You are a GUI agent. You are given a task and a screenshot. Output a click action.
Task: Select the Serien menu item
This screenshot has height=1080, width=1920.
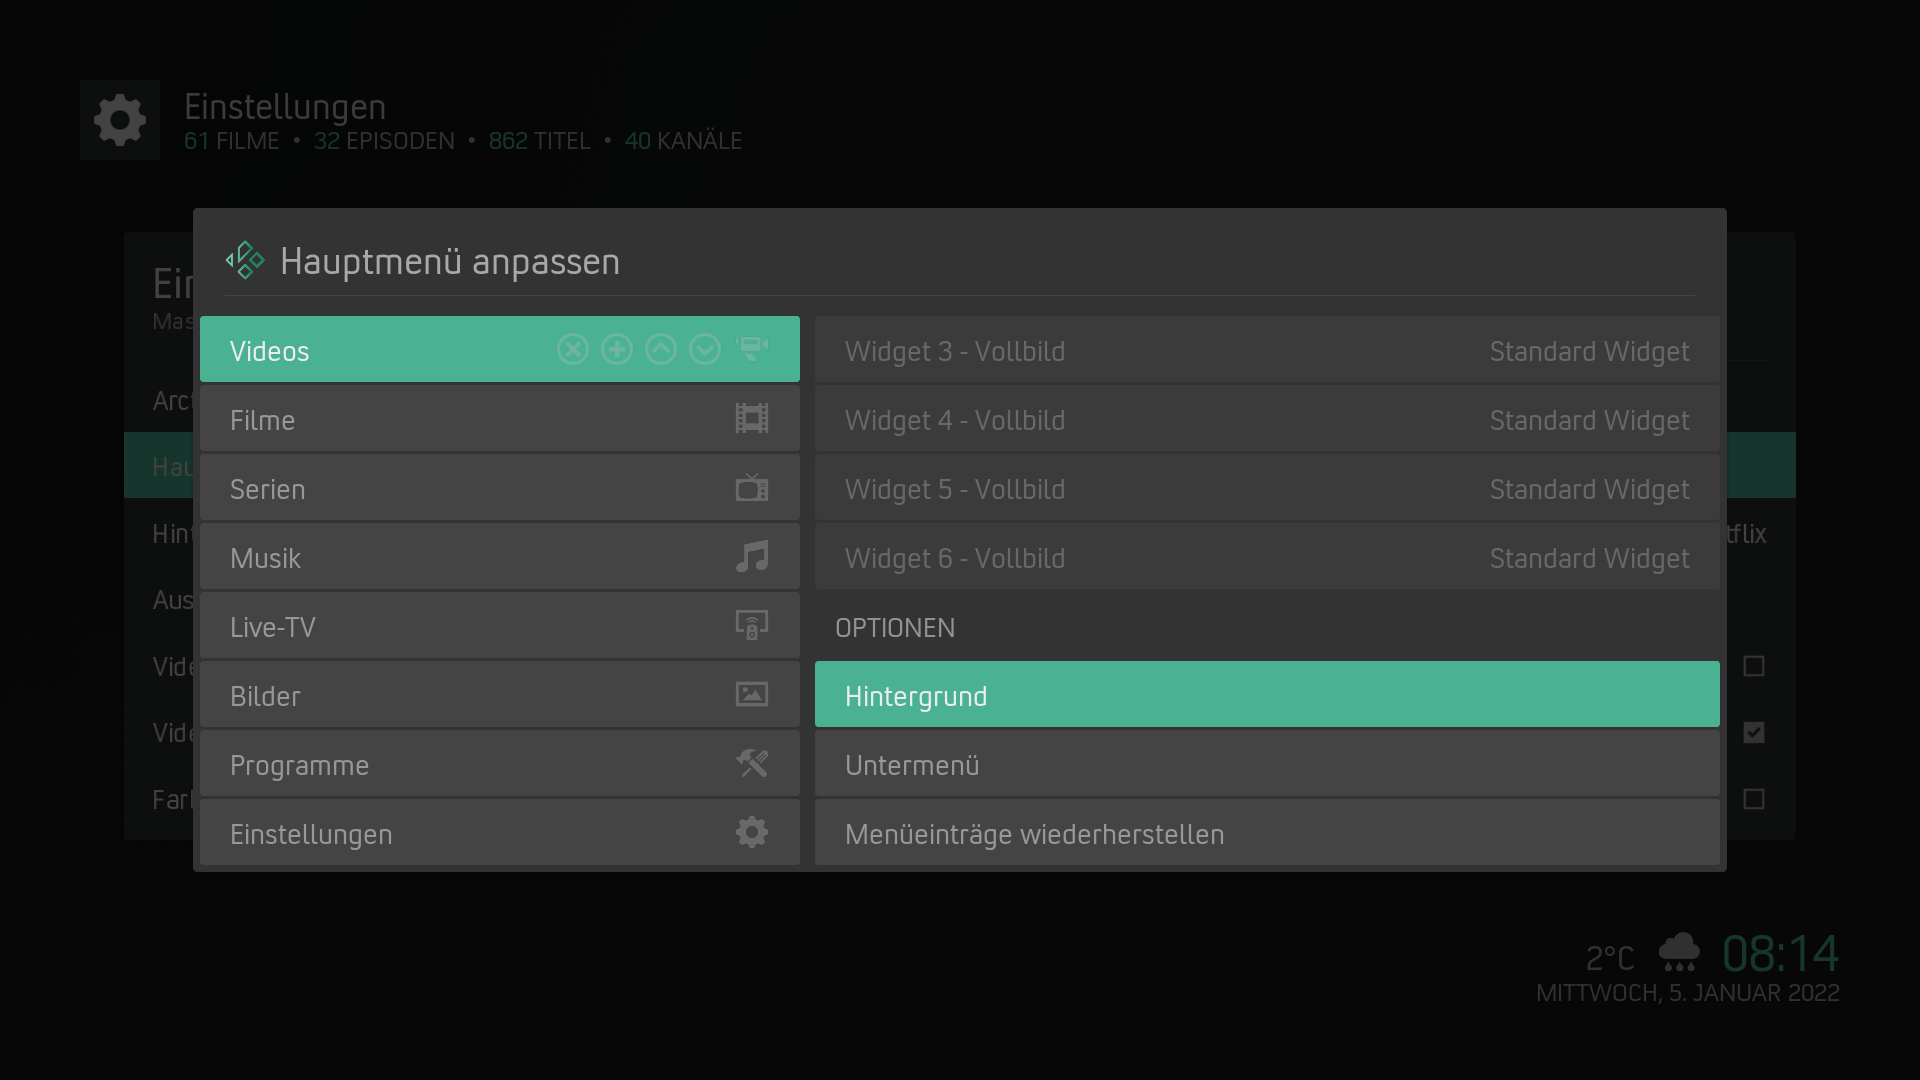(x=500, y=488)
